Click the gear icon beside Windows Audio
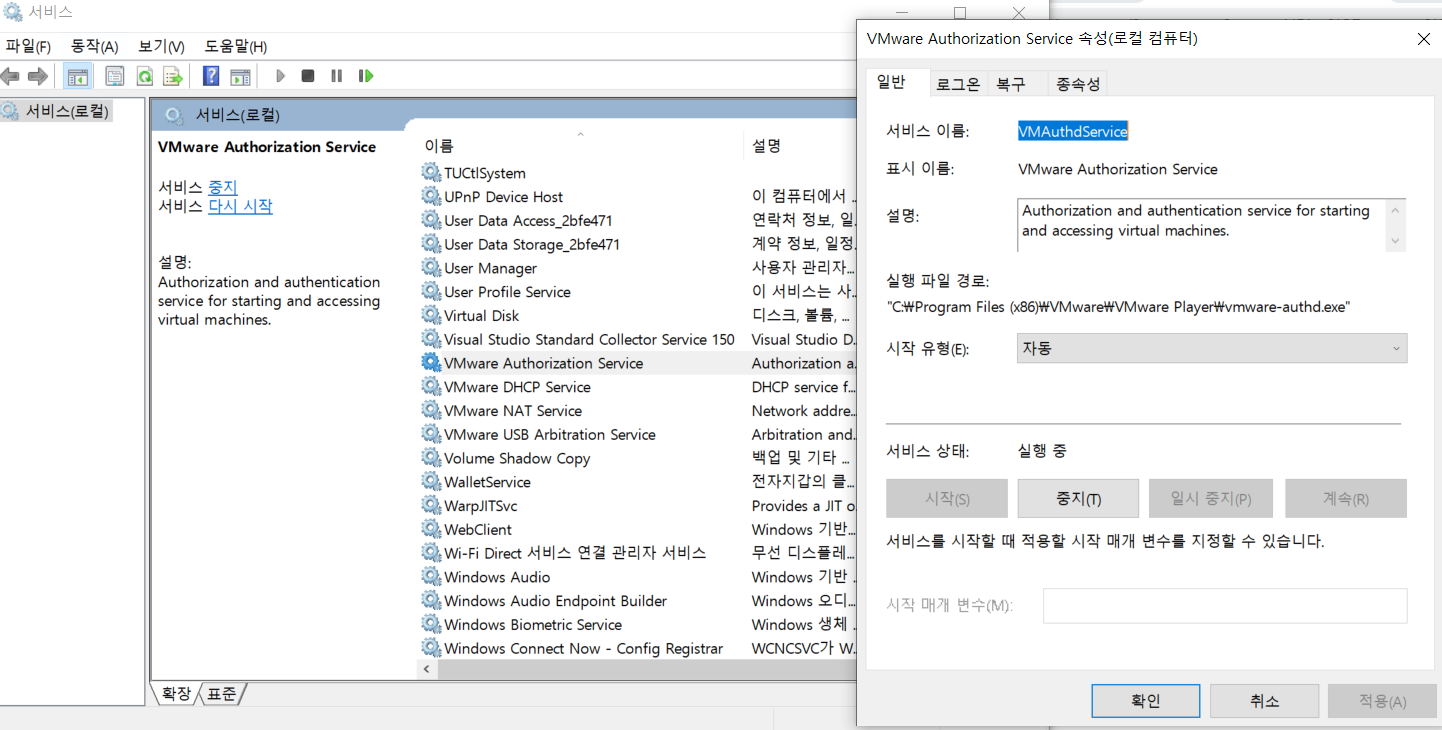This screenshot has width=1442, height=730. [x=431, y=576]
